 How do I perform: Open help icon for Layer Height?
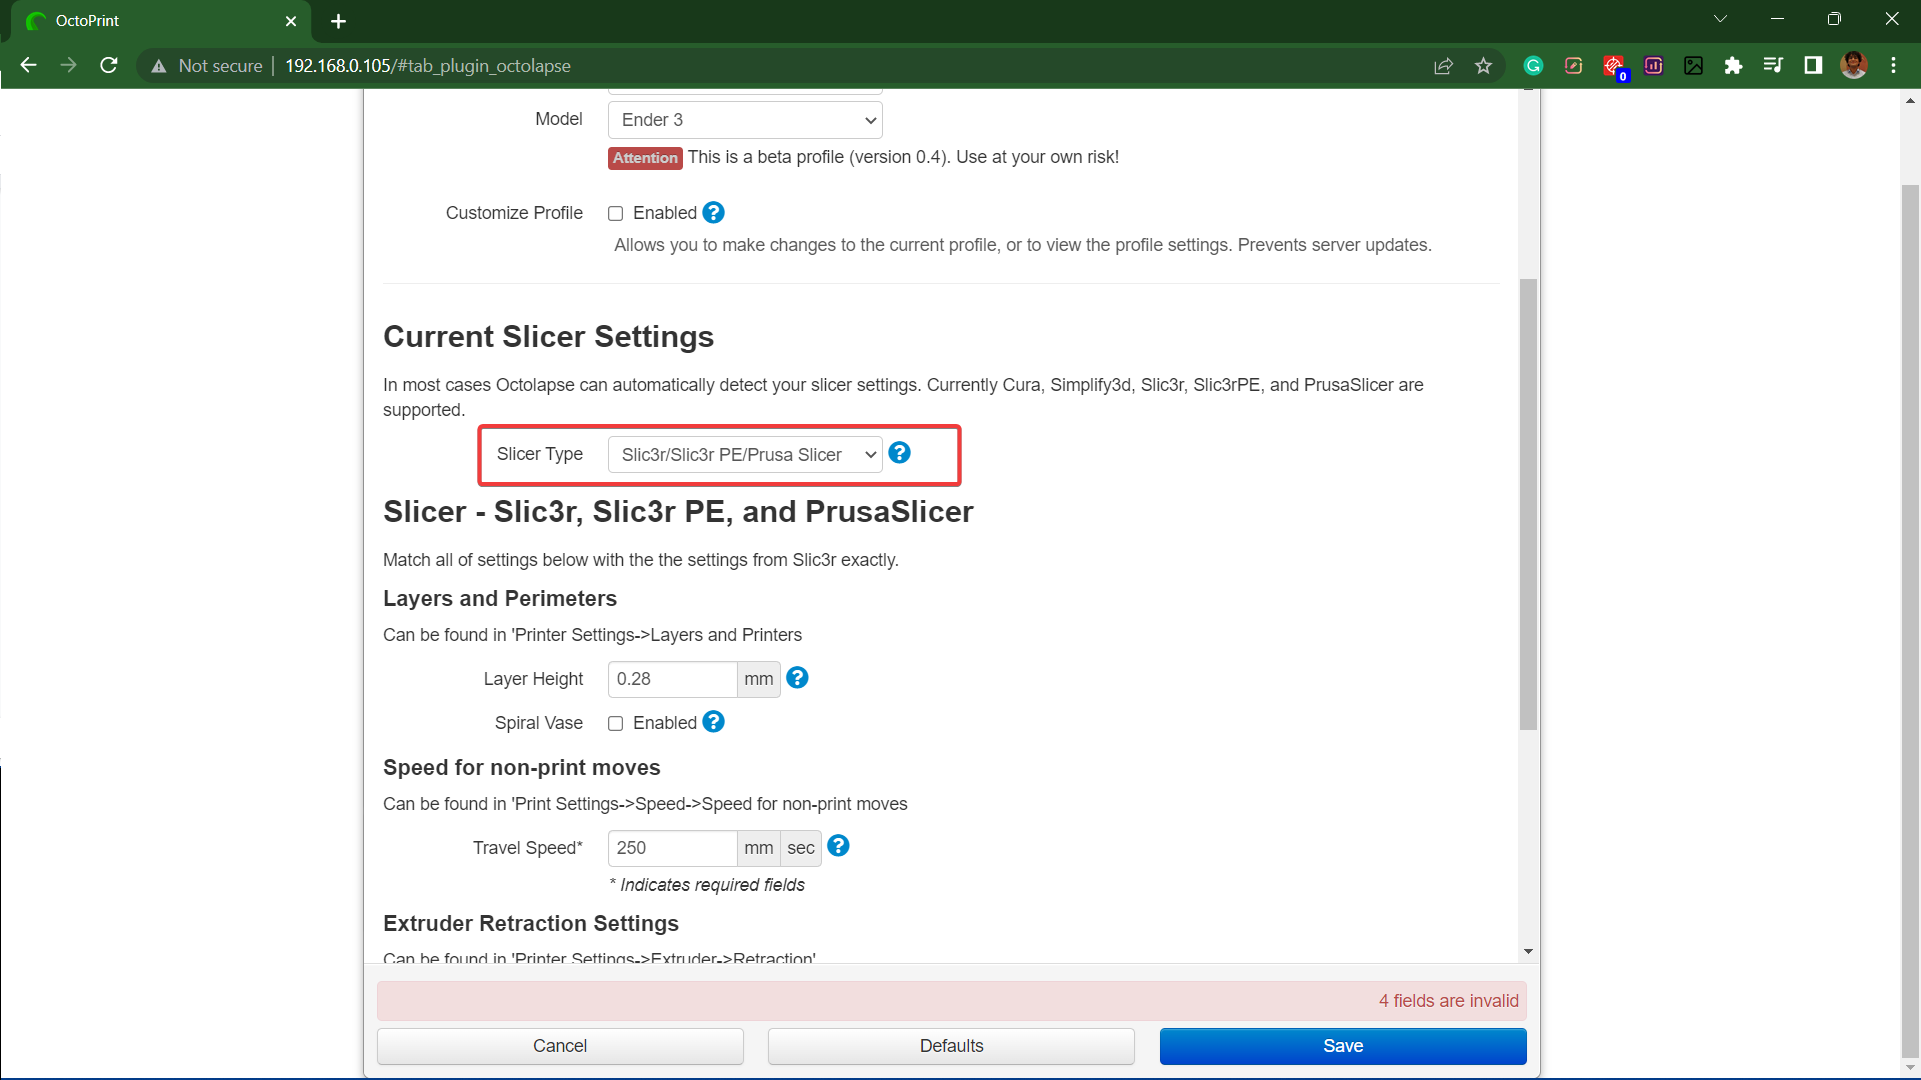point(797,678)
